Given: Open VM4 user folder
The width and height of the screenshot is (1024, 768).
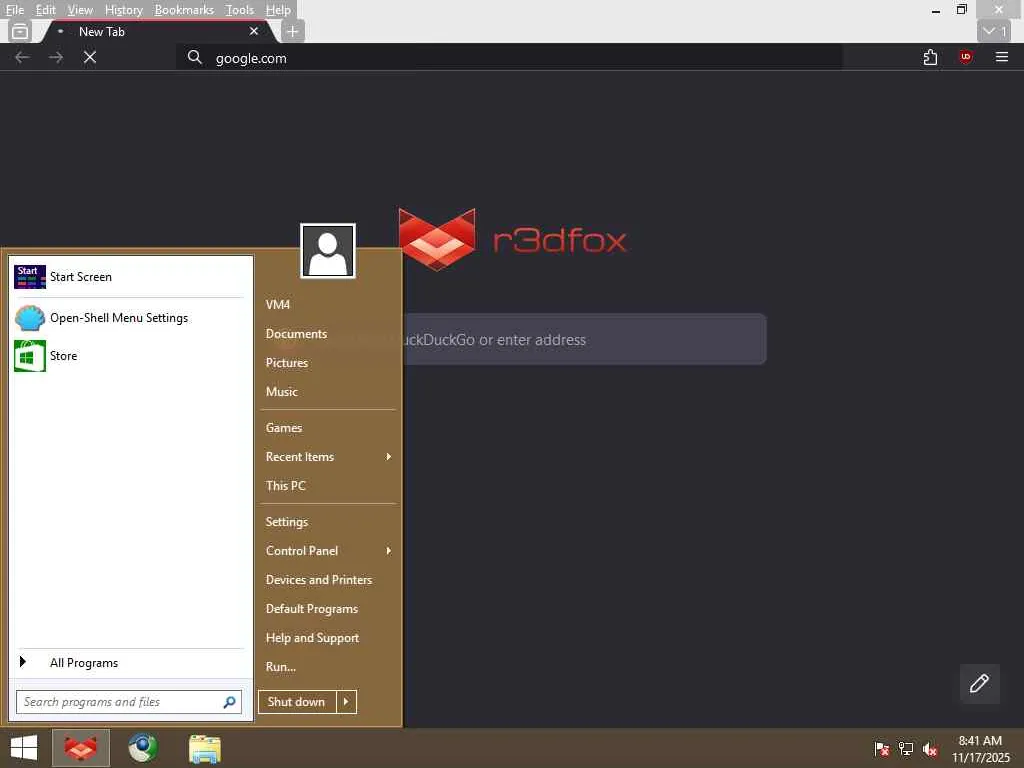Looking at the screenshot, I should [x=328, y=304].
